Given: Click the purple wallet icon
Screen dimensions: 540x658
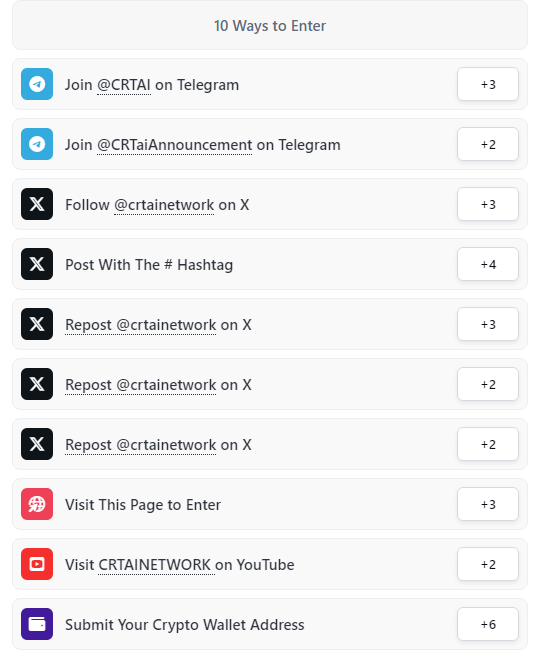Looking at the screenshot, I should tap(37, 624).
